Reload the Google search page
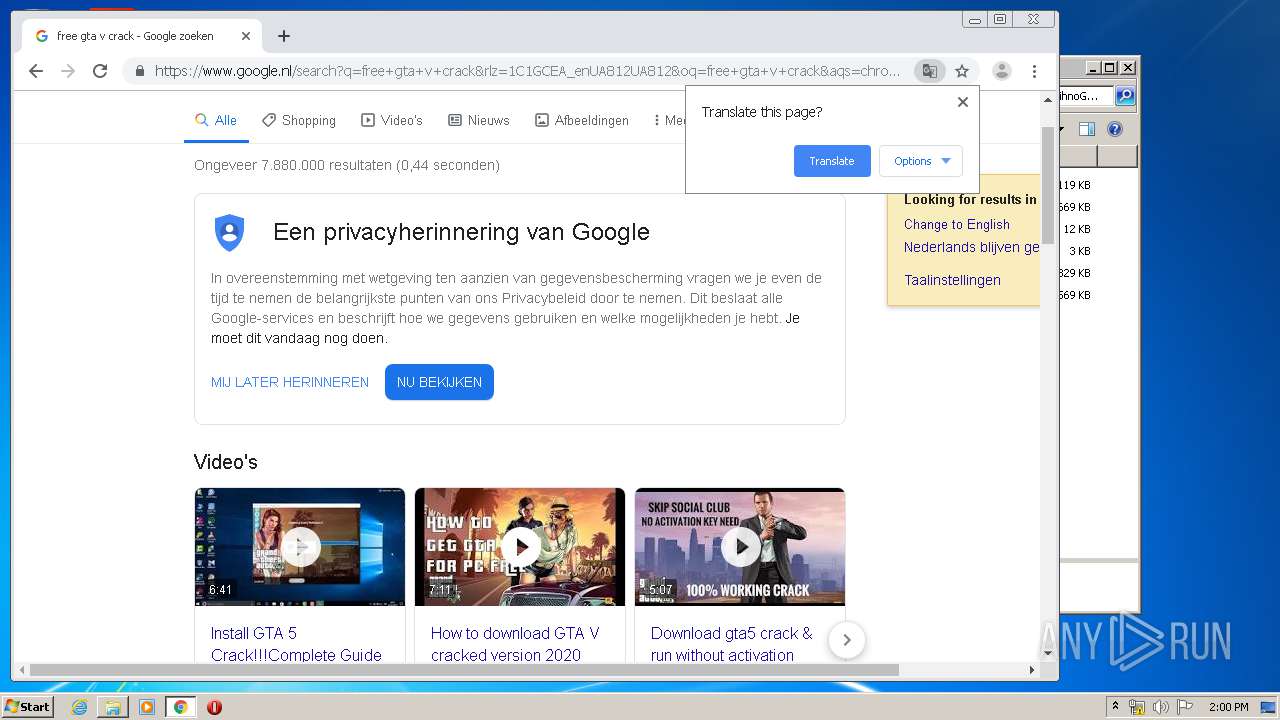This screenshot has width=1280, height=720. point(100,71)
